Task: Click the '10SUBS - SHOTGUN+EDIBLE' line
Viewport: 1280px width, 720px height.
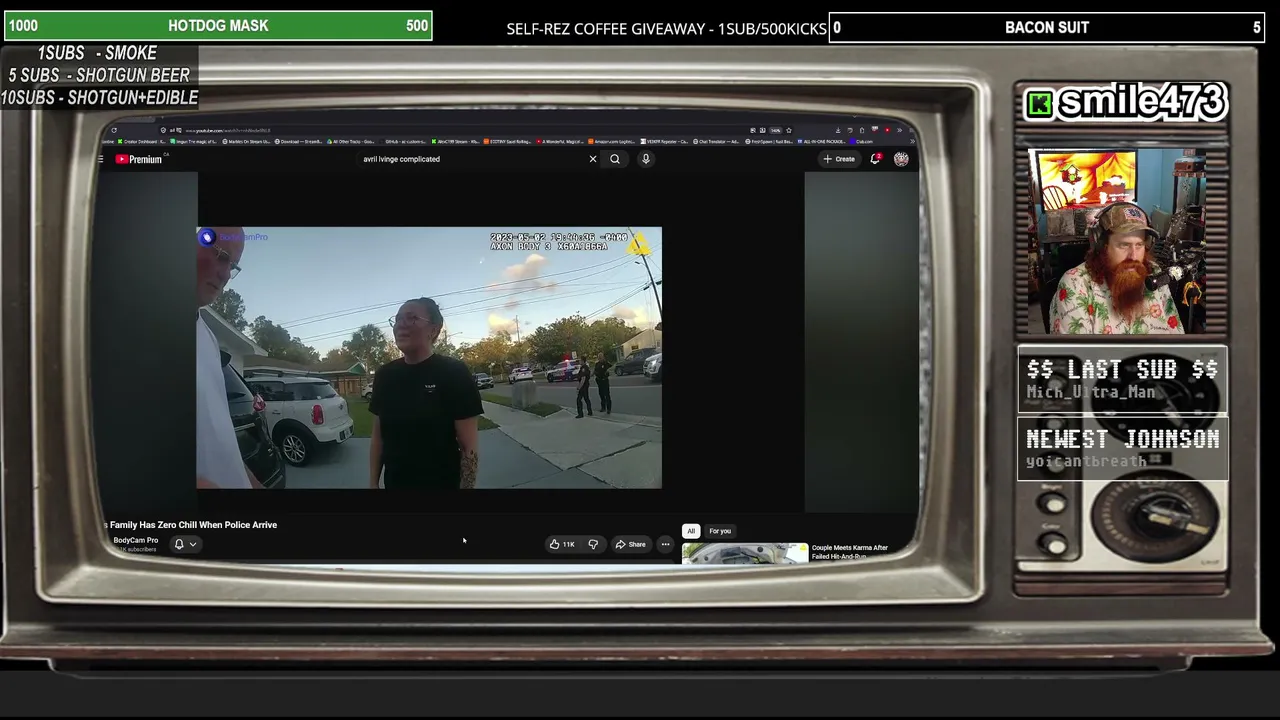Action: (99, 97)
